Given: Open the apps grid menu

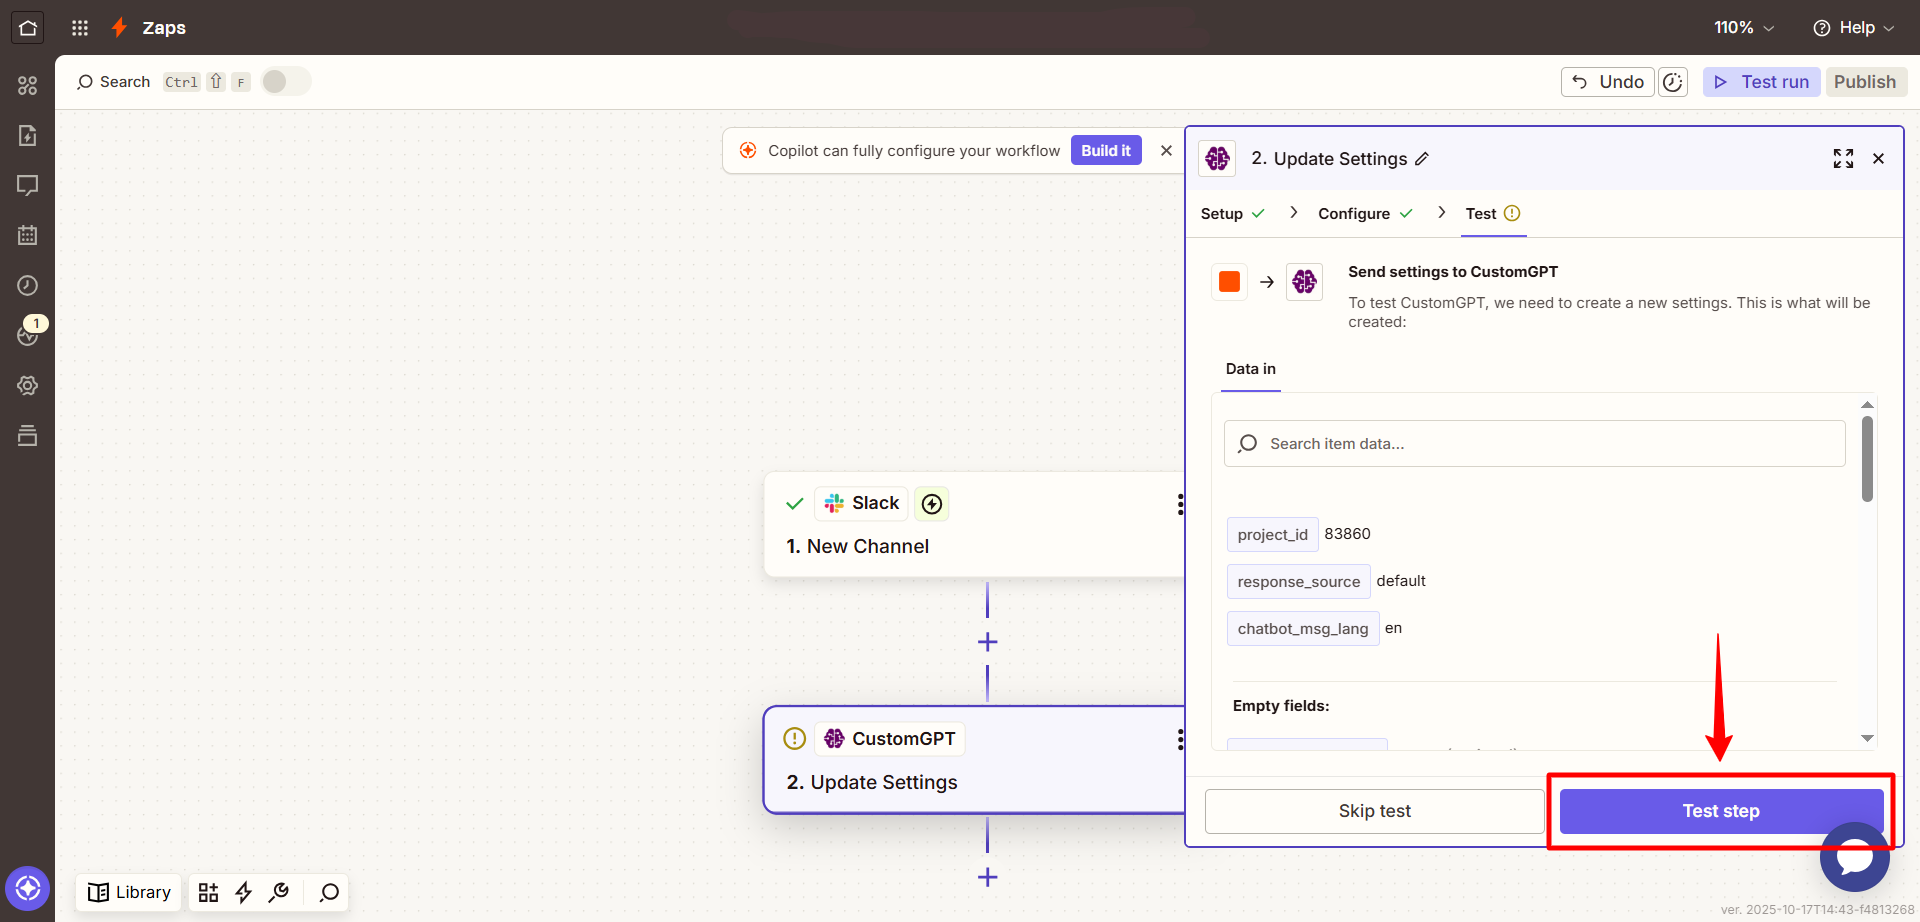Looking at the screenshot, I should tap(80, 28).
